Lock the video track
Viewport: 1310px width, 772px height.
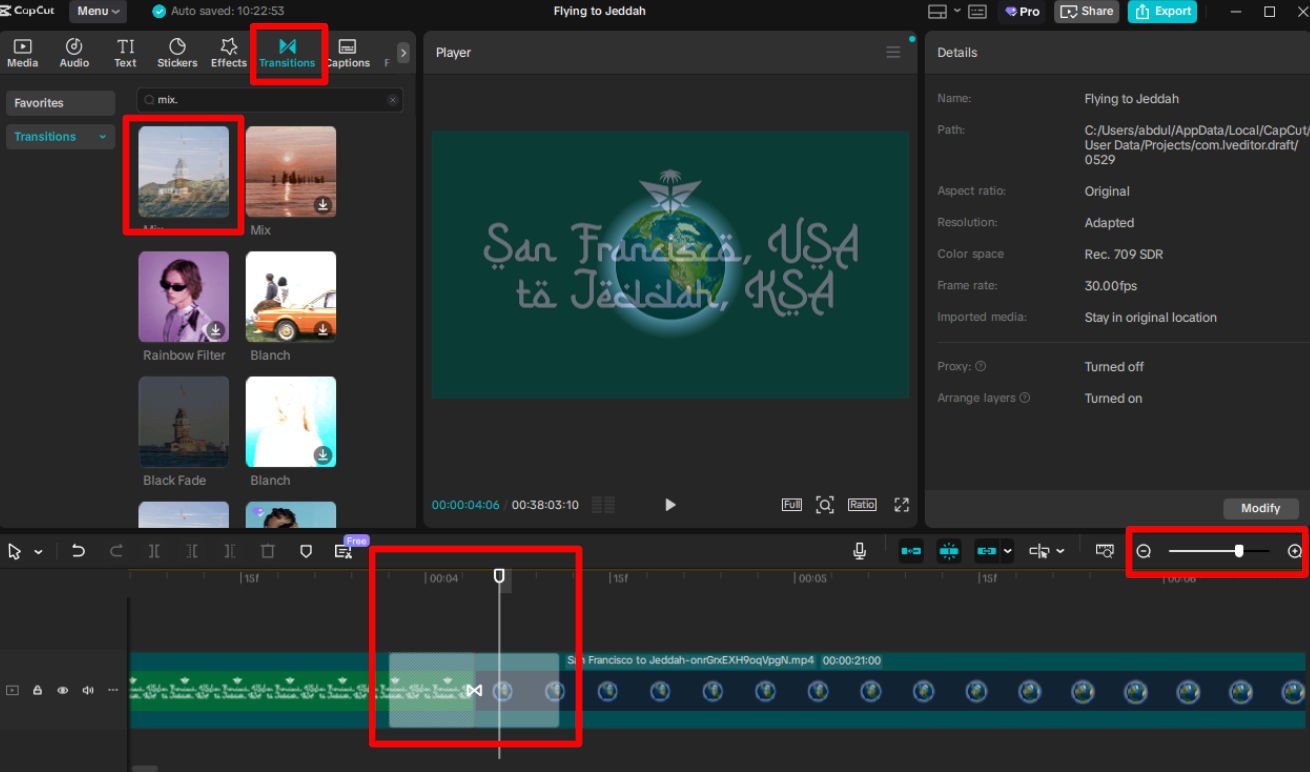click(37, 690)
